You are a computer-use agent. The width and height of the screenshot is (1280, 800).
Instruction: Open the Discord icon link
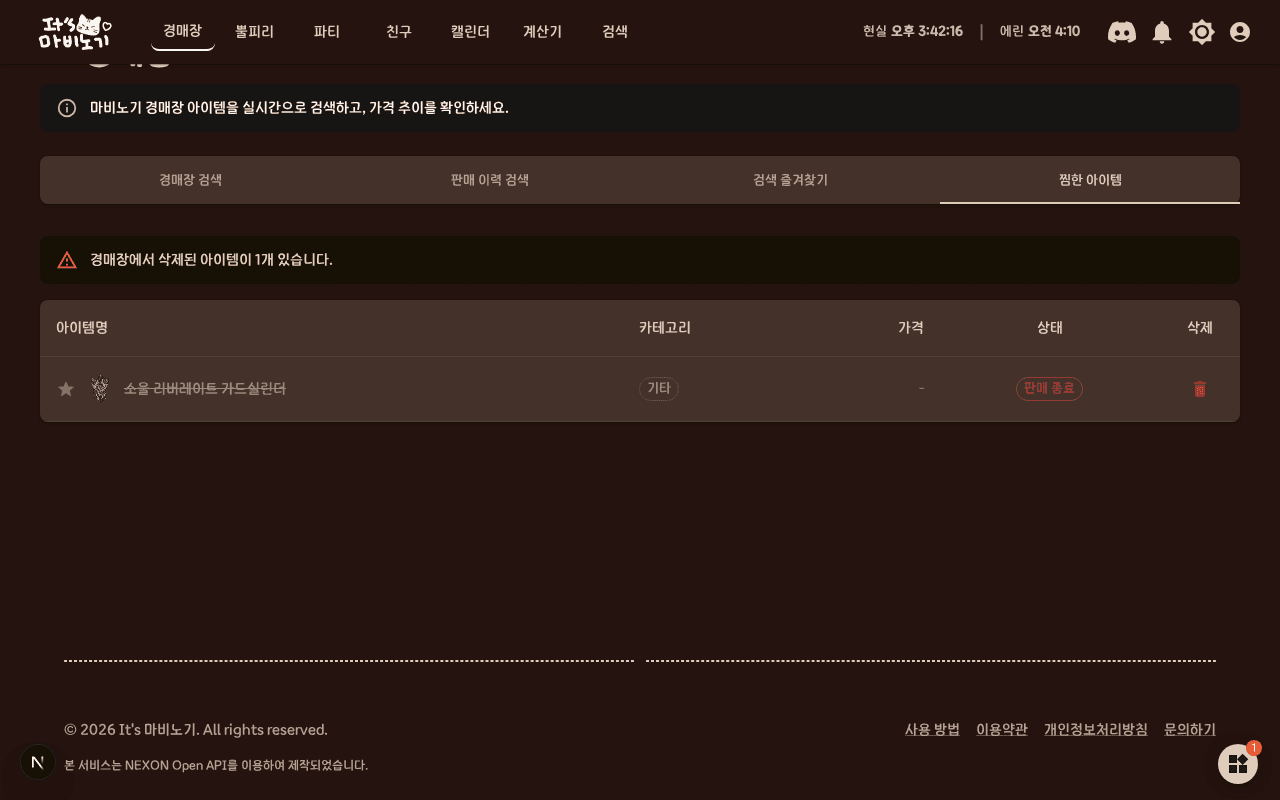coord(1122,32)
